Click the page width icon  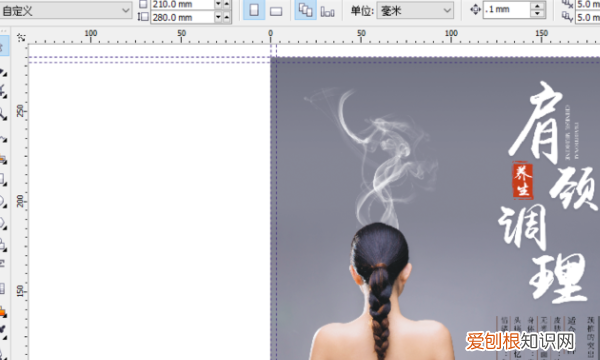click(x=143, y=4)
